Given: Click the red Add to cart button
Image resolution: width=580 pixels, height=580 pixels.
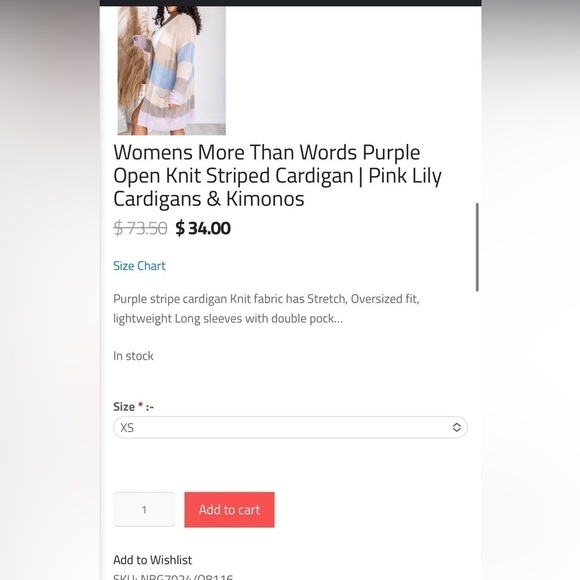Looking at the screenshot, I should [x=229, y=510].
